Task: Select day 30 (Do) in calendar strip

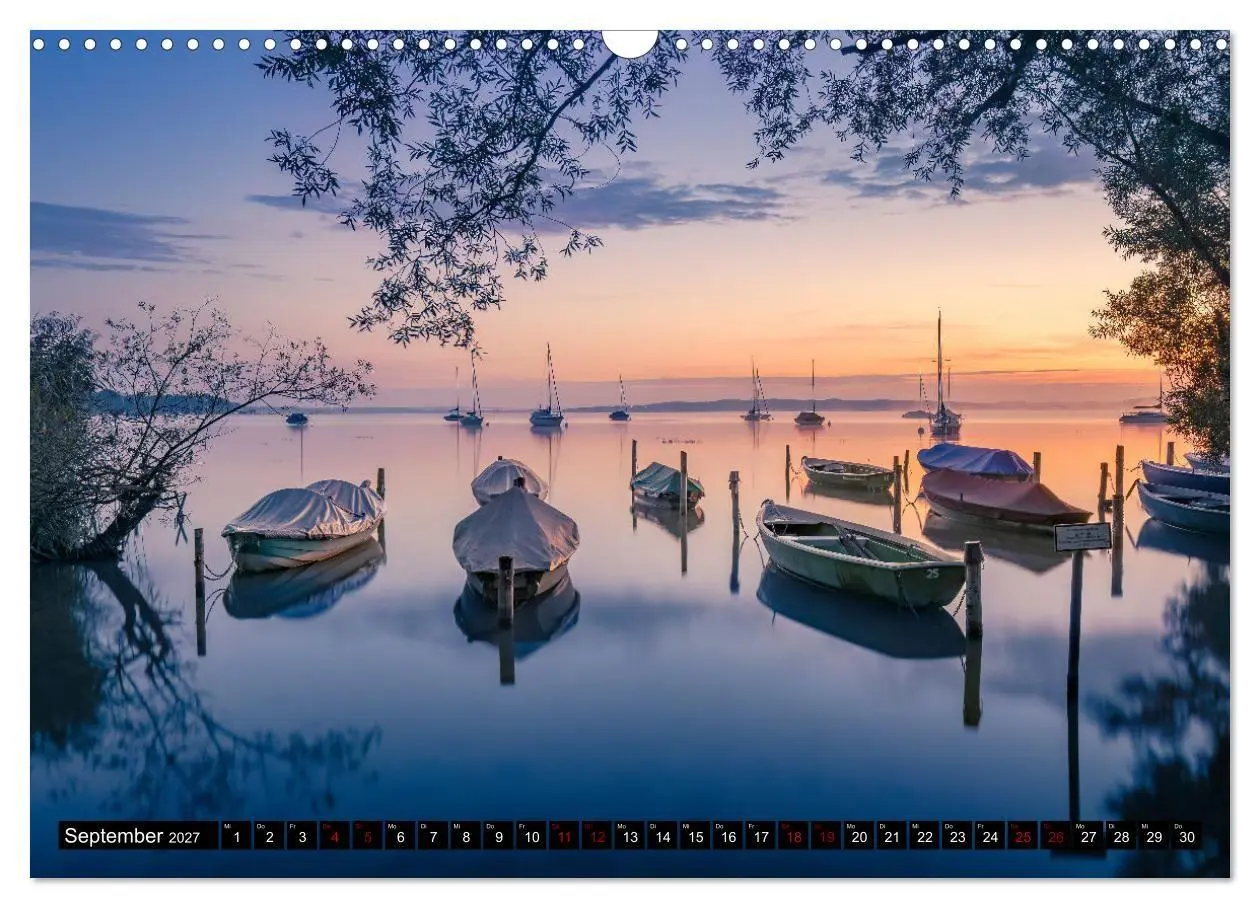Action: (x=1187, y=836)
